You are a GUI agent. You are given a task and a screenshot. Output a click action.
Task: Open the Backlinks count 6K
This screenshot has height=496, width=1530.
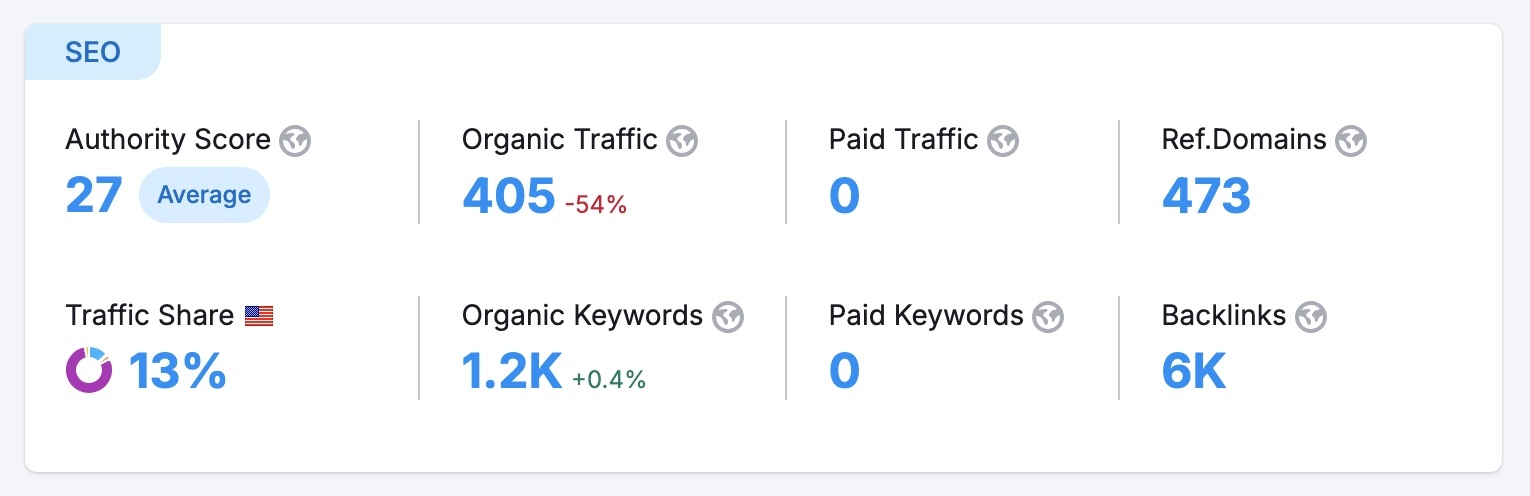pyautogui.click(x=1194, y=372)
